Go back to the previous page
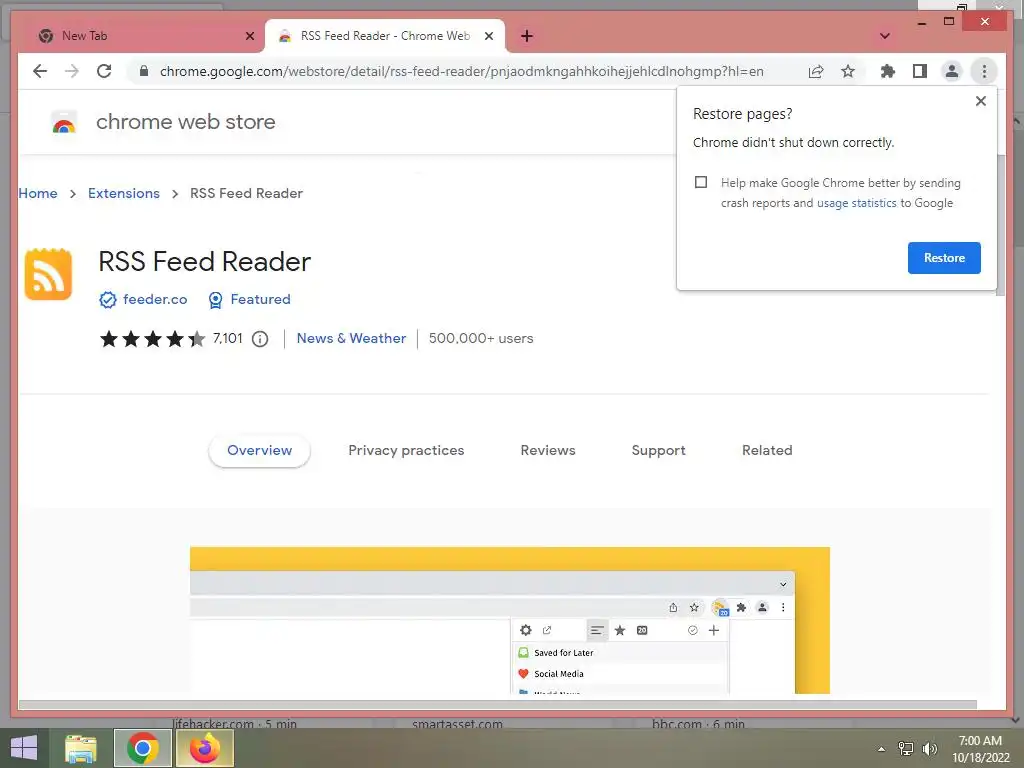The image size is (1024, 768). pos(40,71)
